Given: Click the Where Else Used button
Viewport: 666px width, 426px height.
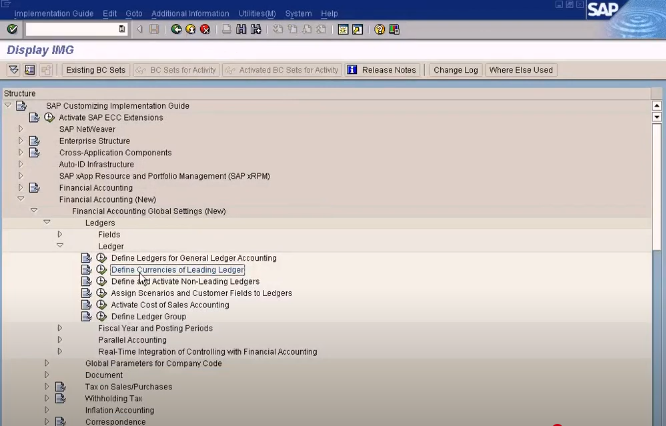Looking at the screenshot, I should tap(521, 70).
